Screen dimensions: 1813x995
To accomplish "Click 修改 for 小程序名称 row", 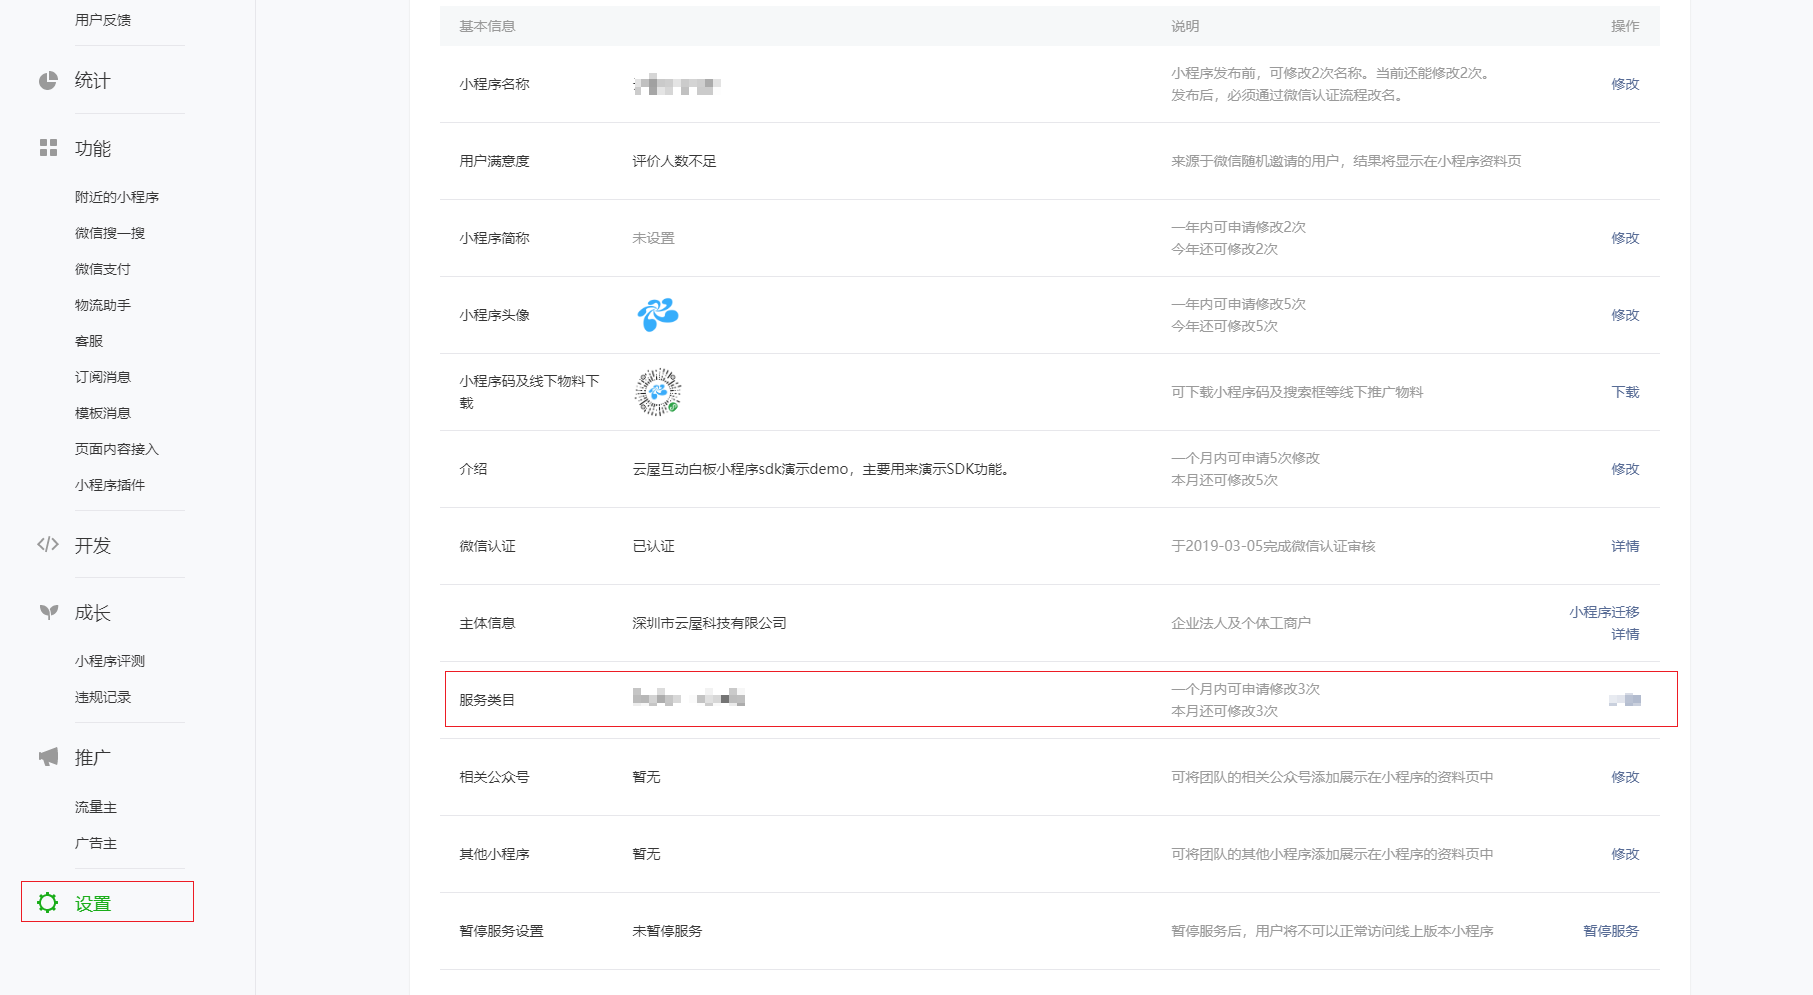I will [x=1624, y=84].
